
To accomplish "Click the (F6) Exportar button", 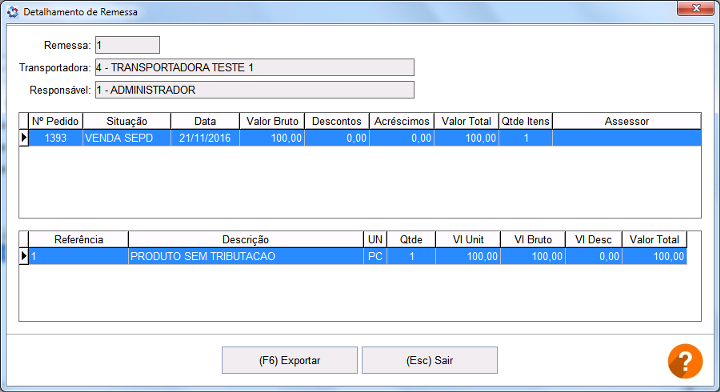I will 290,360.
